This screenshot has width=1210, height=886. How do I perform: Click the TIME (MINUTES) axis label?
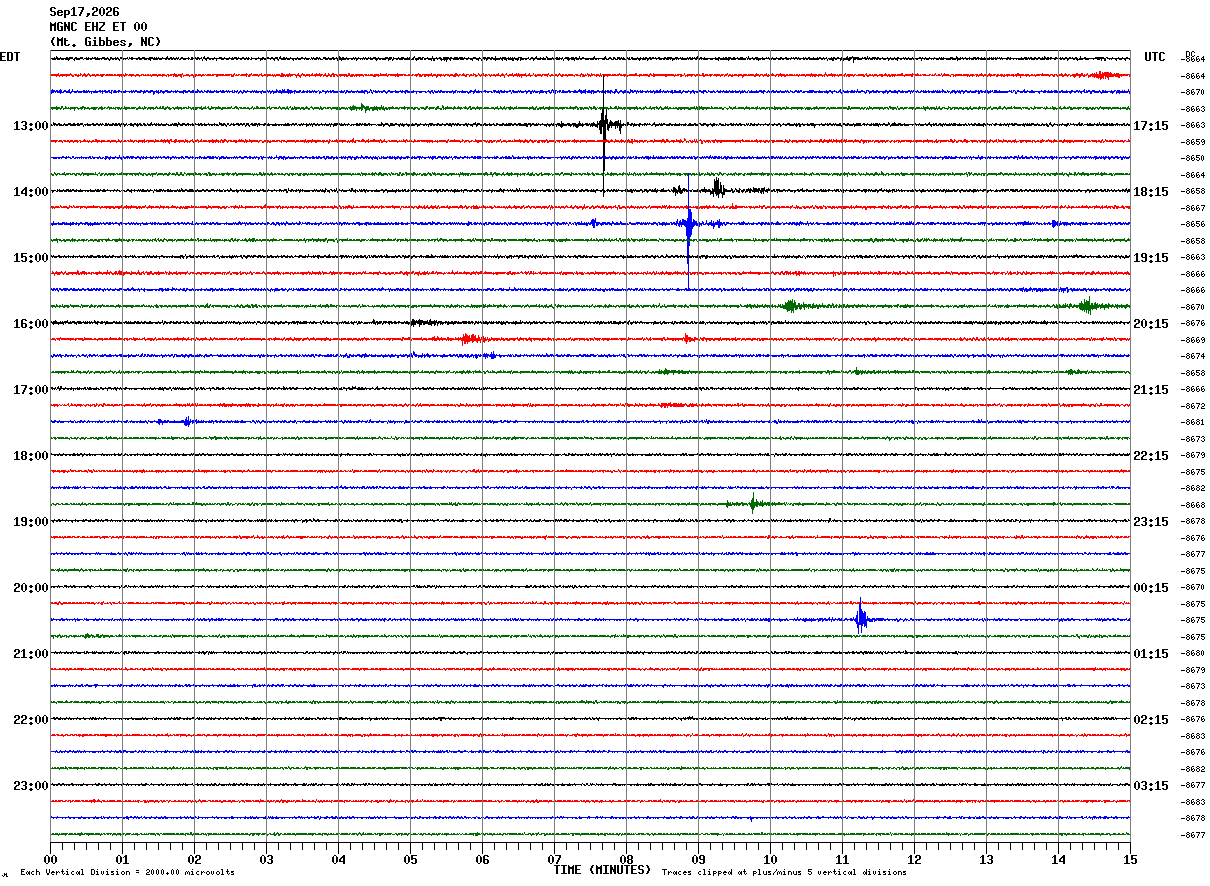[602, 870]
